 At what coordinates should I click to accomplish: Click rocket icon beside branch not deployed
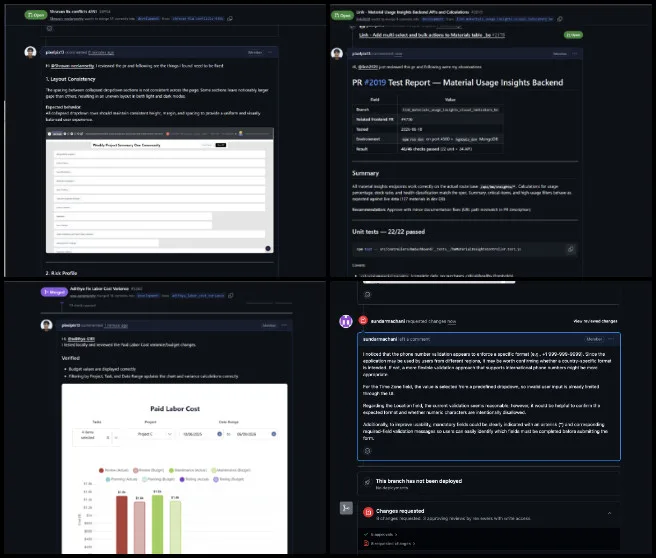367,482
